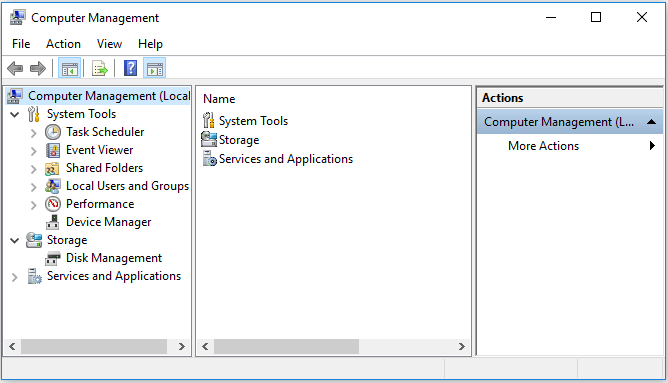
Task: Click the Local Users and Groups icon
Action: click(x=53, y=186)
